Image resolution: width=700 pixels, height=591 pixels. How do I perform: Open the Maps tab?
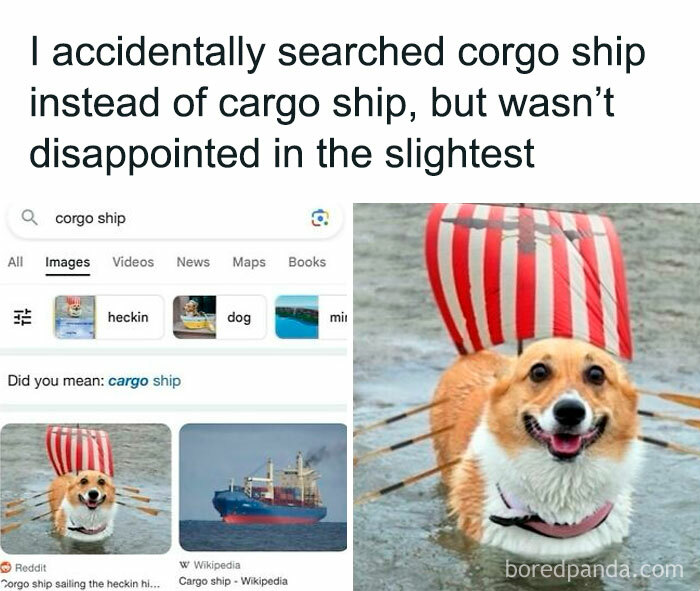pyautogui.click(x=249, y=262)
